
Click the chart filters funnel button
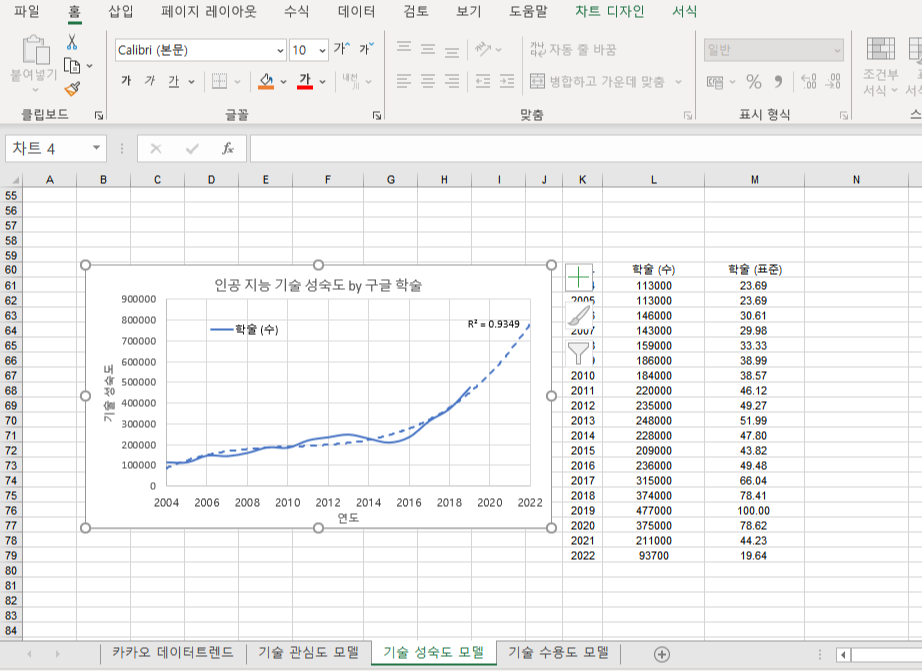(x=579, y=353)
